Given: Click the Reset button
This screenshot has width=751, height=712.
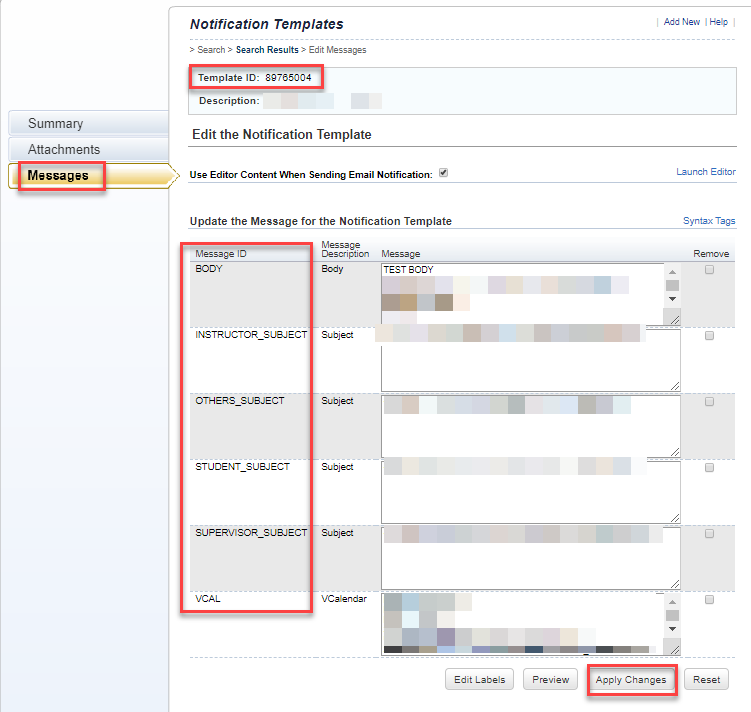Looking at the screenshot, I should tap(706, 679).
